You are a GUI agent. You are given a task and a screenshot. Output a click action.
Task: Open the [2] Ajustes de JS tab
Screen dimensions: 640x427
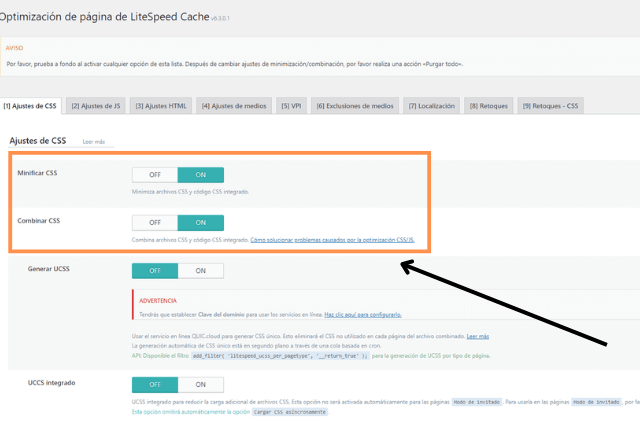point(96,106)
